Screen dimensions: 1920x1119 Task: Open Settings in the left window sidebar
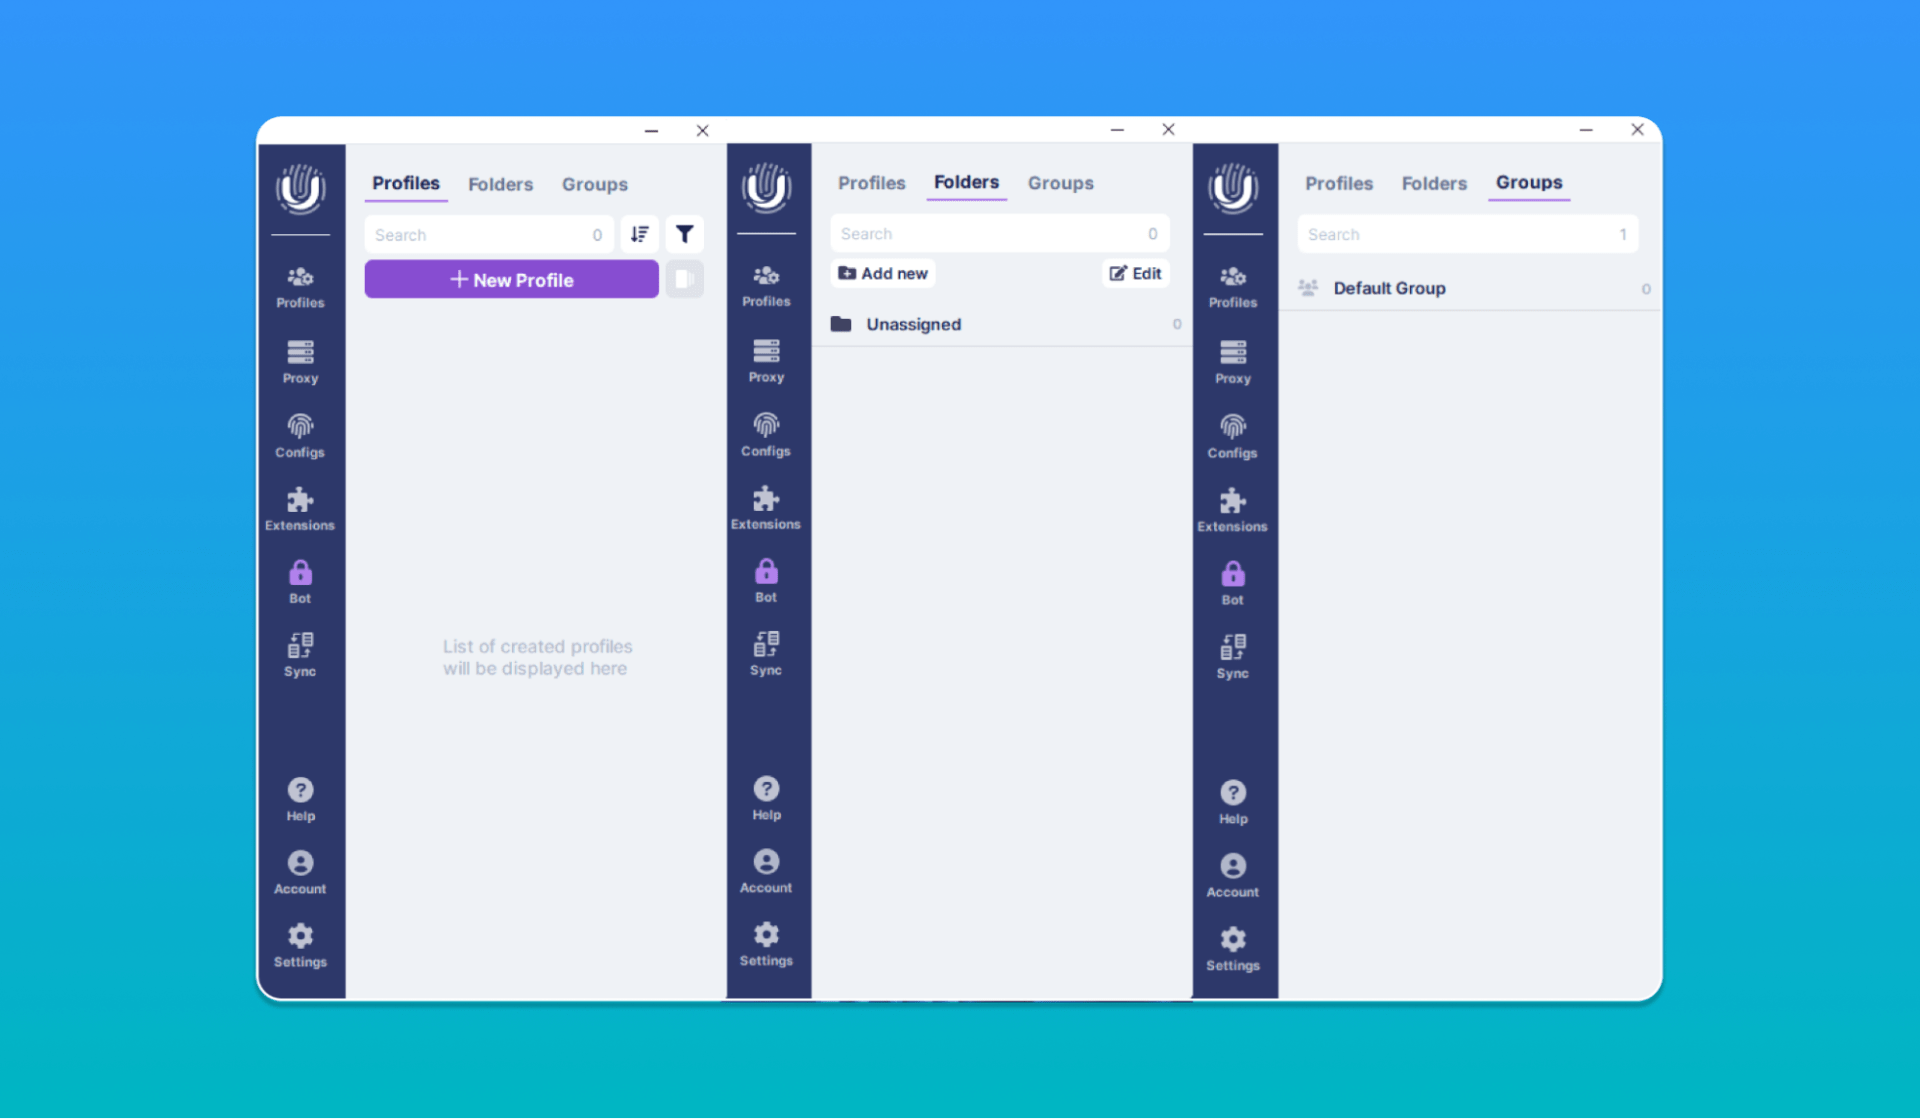(300, 946)
